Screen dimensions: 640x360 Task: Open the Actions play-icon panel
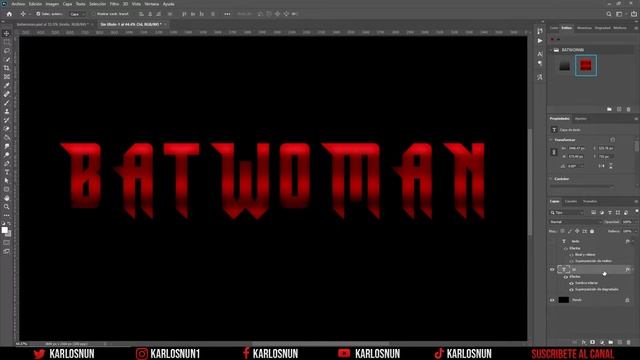[540, 41]
